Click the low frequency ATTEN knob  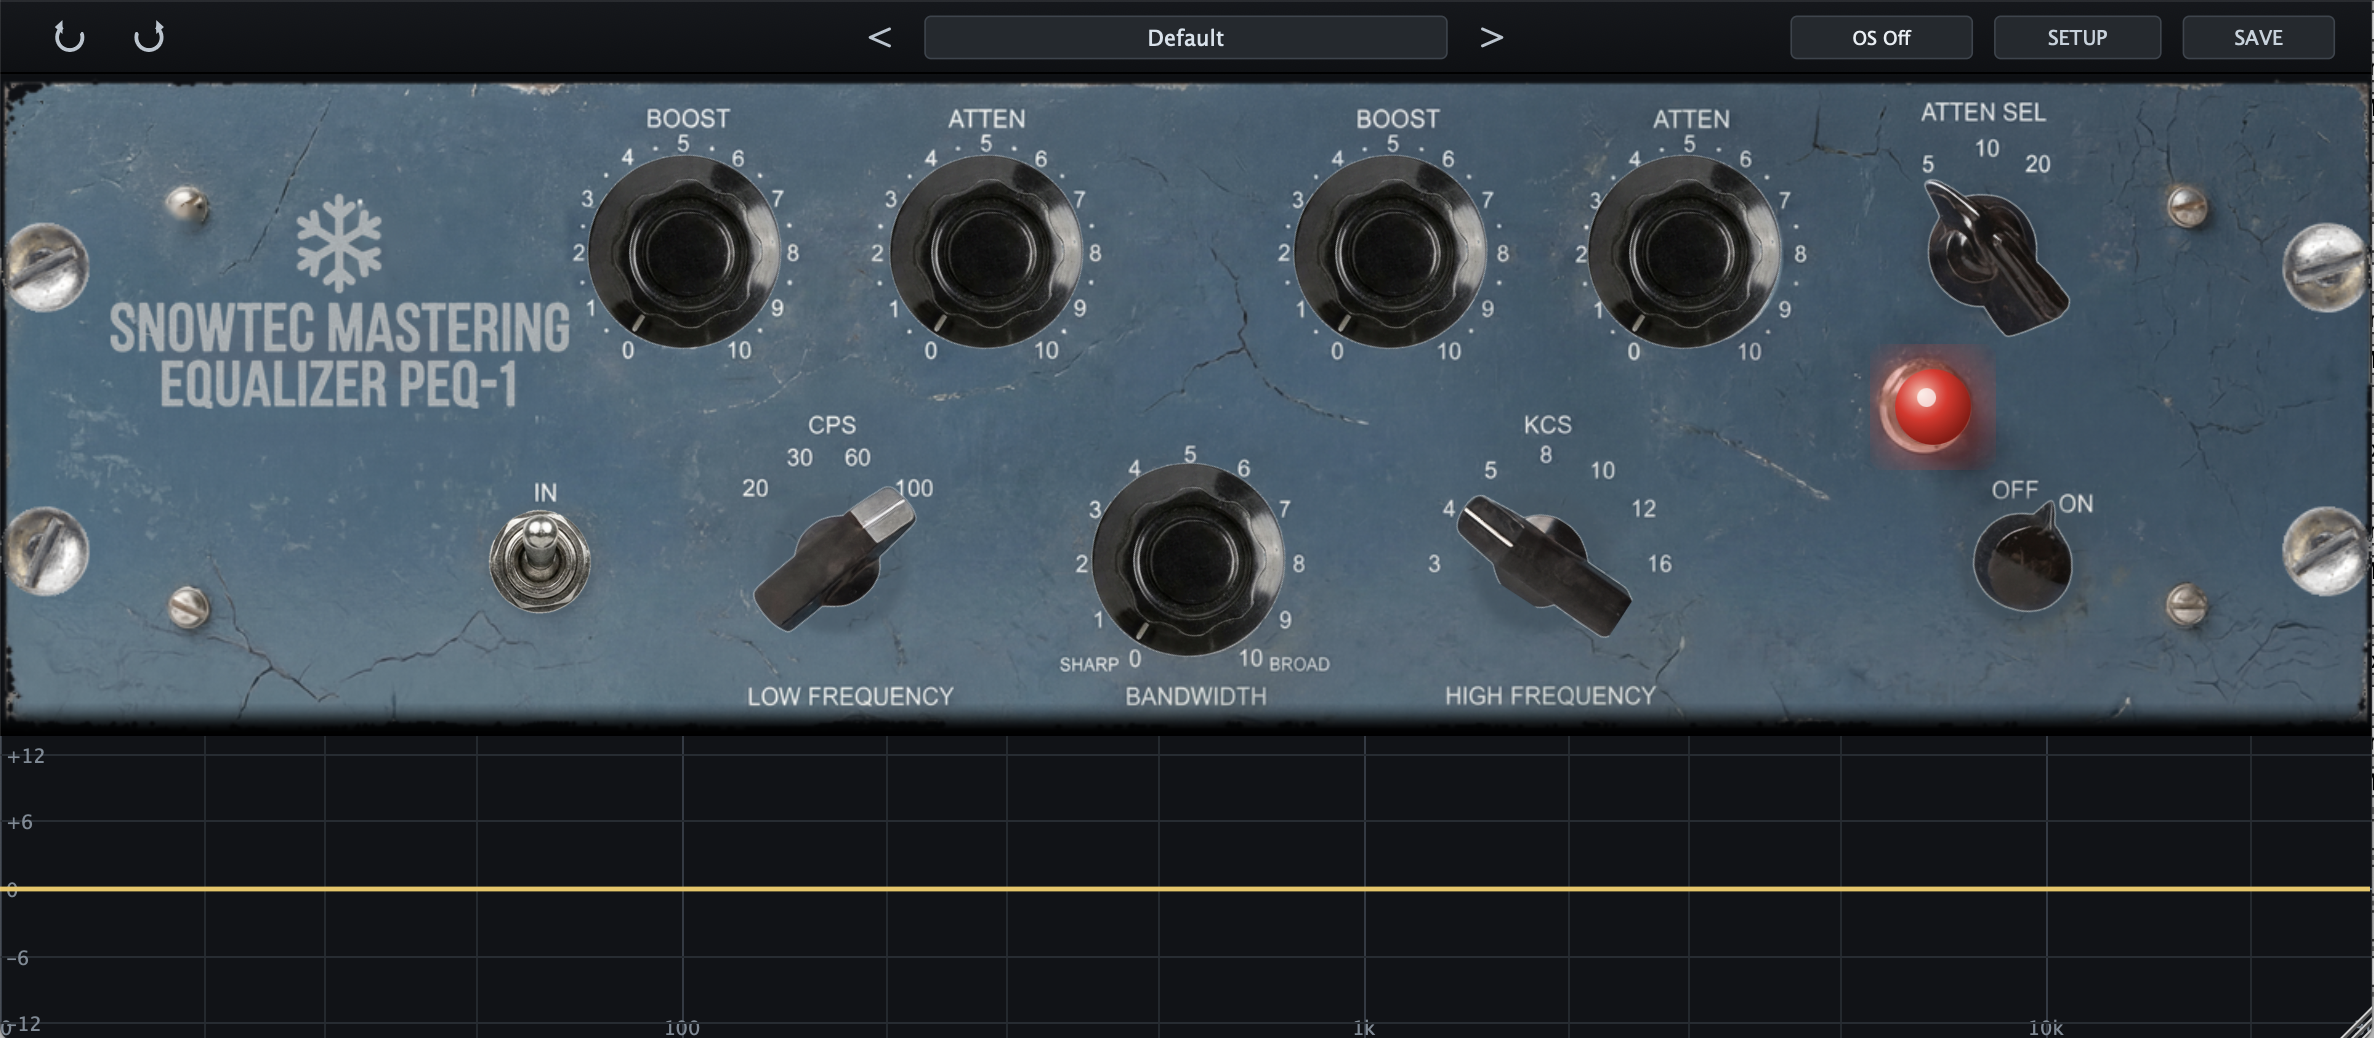(x=985, y=251)
